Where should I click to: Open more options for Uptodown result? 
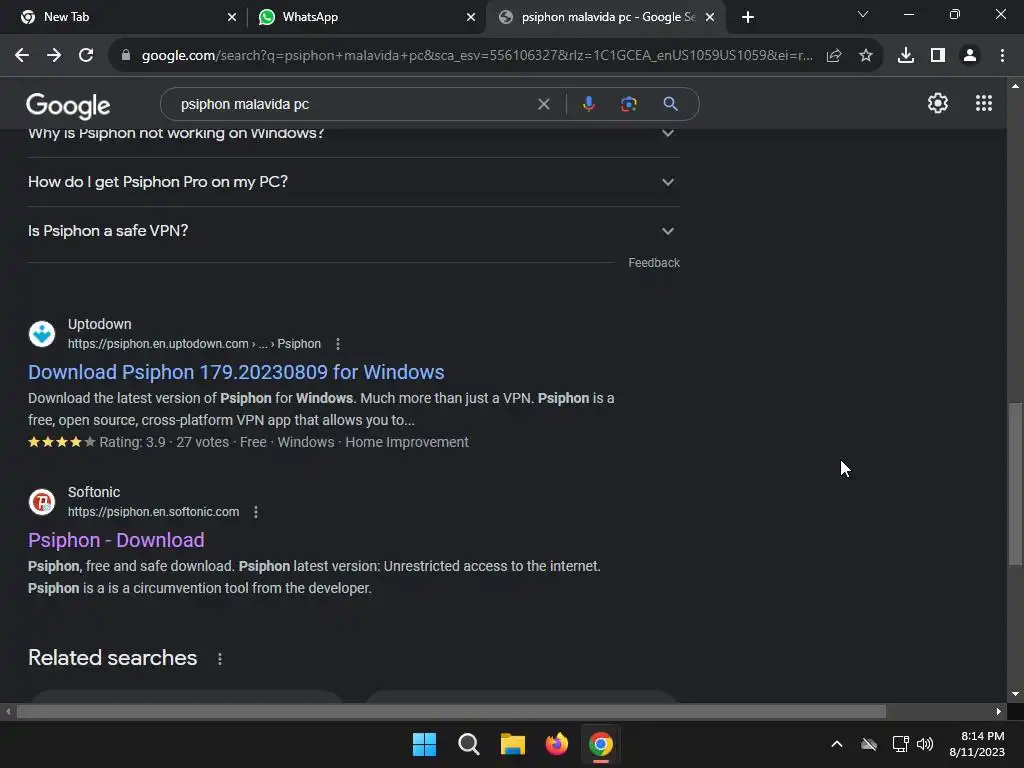(x=338, y=344)
